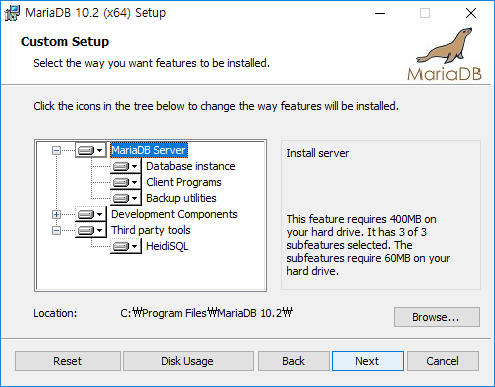Open Third party tools feature dropdown

[90, 230]
